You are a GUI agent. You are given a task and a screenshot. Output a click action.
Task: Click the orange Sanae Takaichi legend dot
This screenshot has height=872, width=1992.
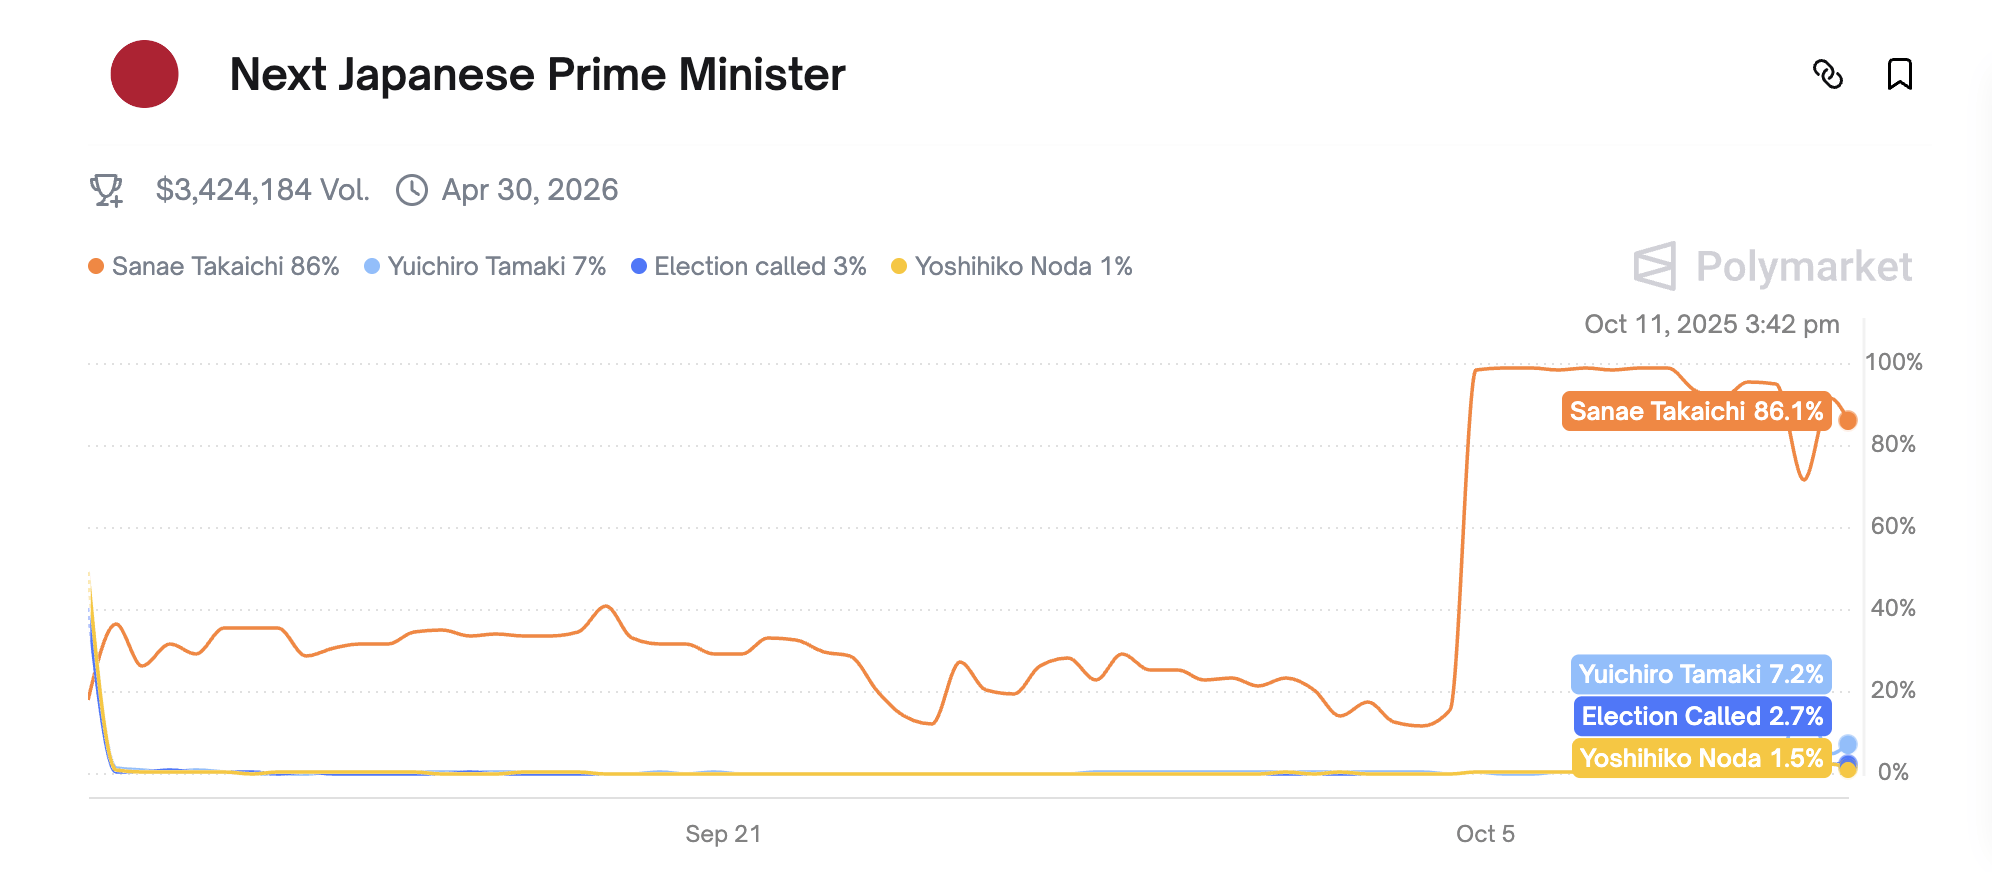point(96,266)
